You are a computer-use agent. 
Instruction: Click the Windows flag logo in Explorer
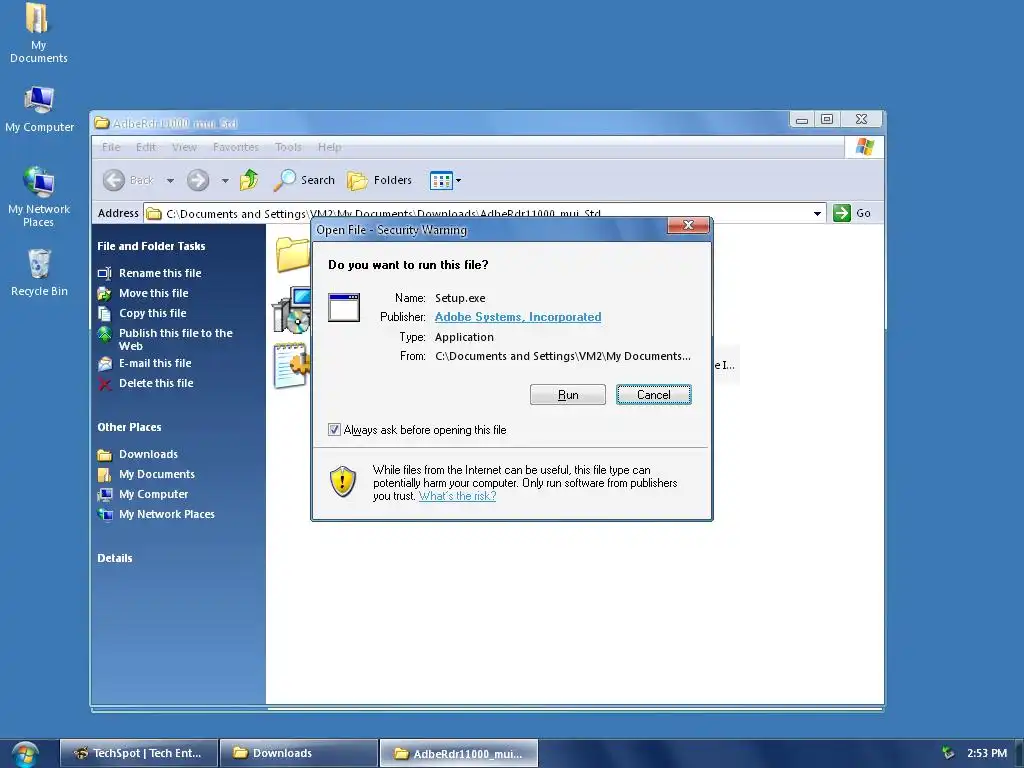tap(865, 147)
